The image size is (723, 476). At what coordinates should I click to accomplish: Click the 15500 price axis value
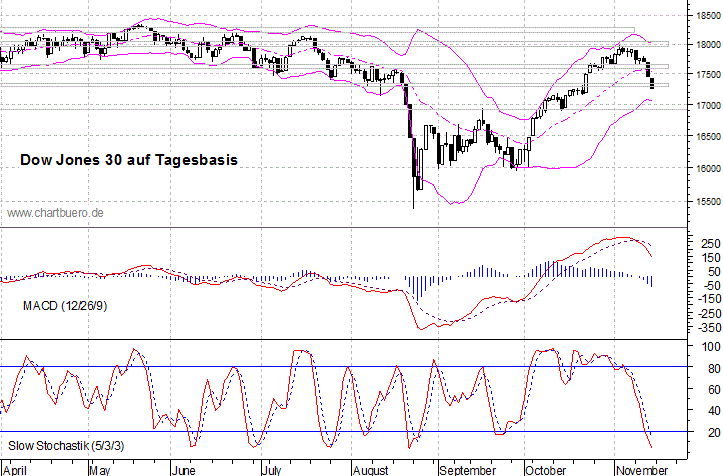pos(708,202)
